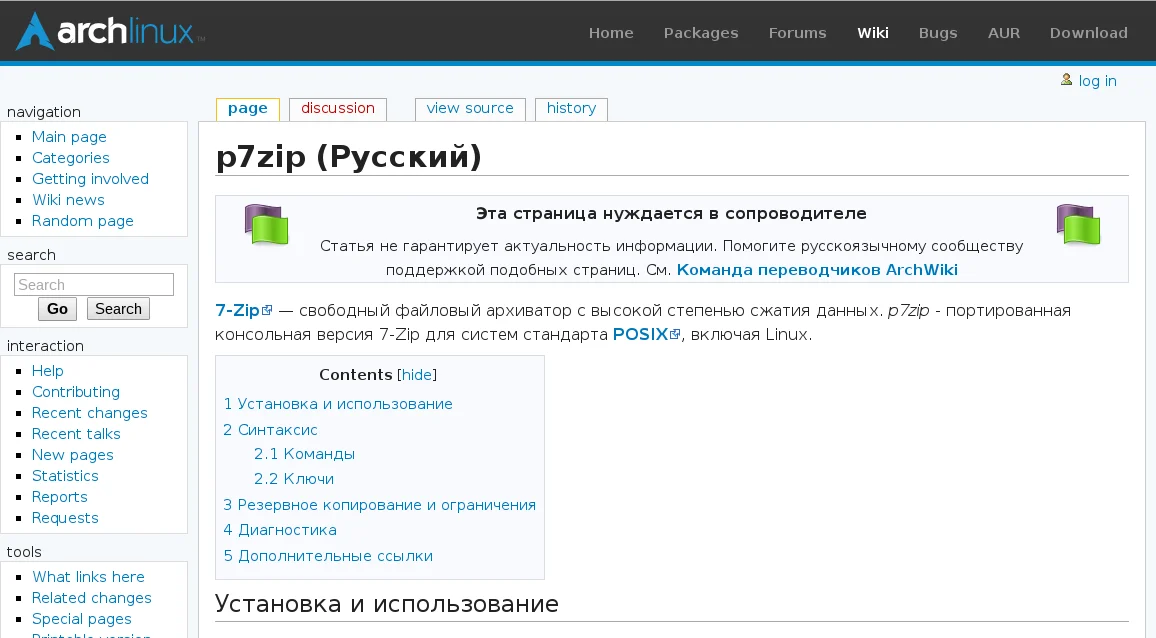Click the user icon beside log in
The width and height of the screenshot is (1156, 638).
(x=1066, y=80)
